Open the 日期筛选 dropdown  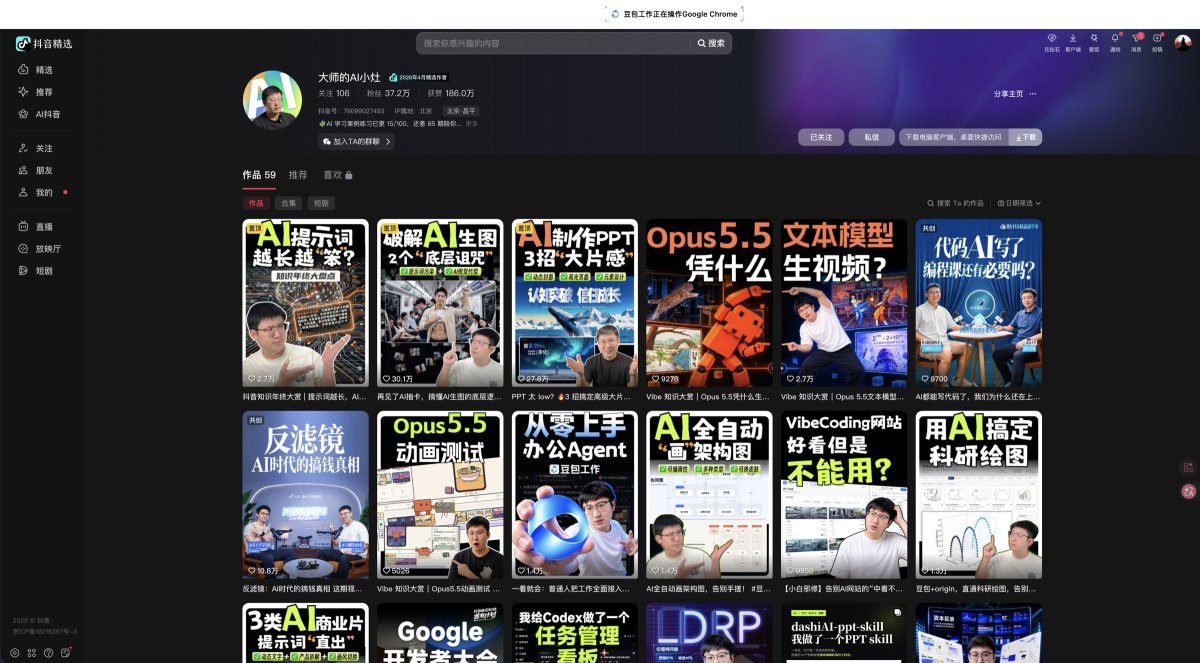coord(1020,203)
